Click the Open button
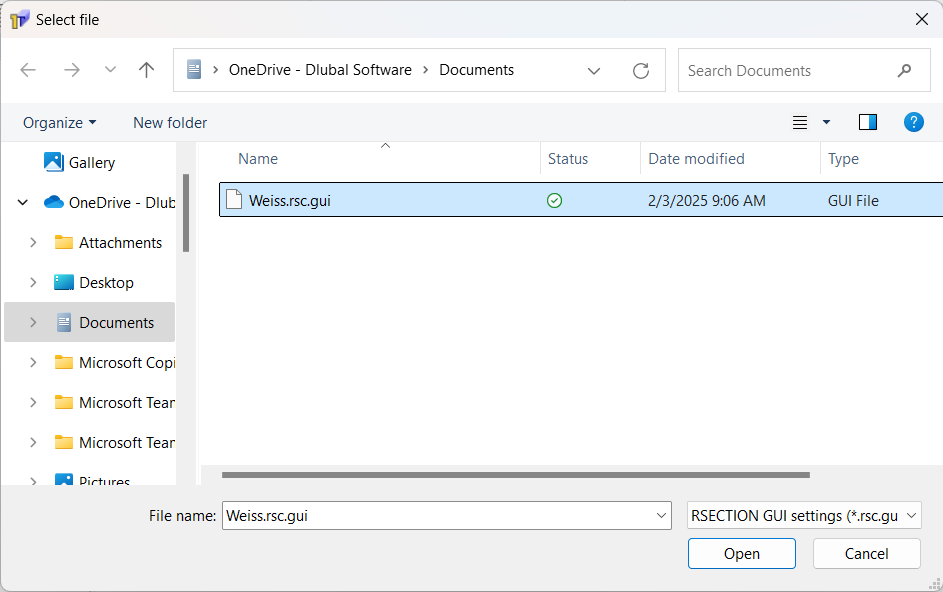943x592 pixels. click(x=741, y=553)
